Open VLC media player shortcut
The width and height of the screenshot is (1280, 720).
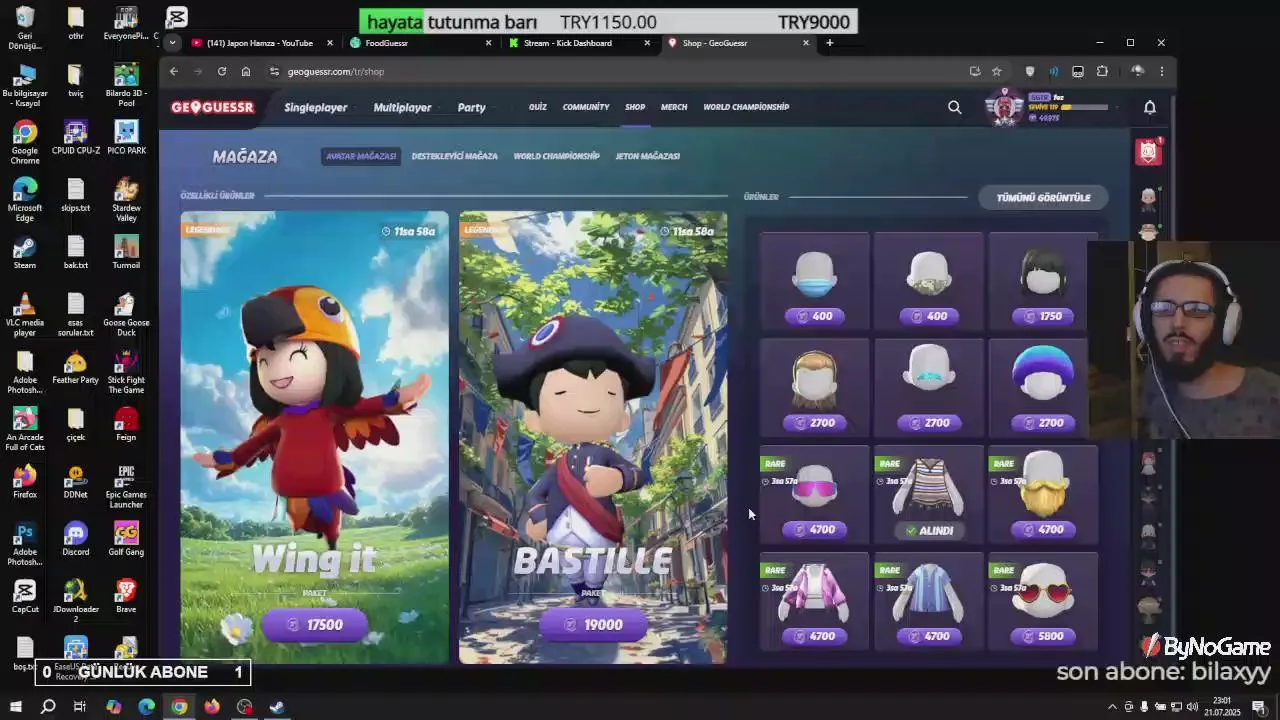(x=25, y=315)
